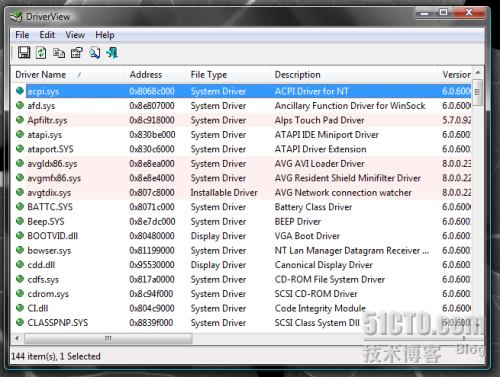
Task: Click the ATAPI IDE Miniport Driver description
Action: coord(327,135)
